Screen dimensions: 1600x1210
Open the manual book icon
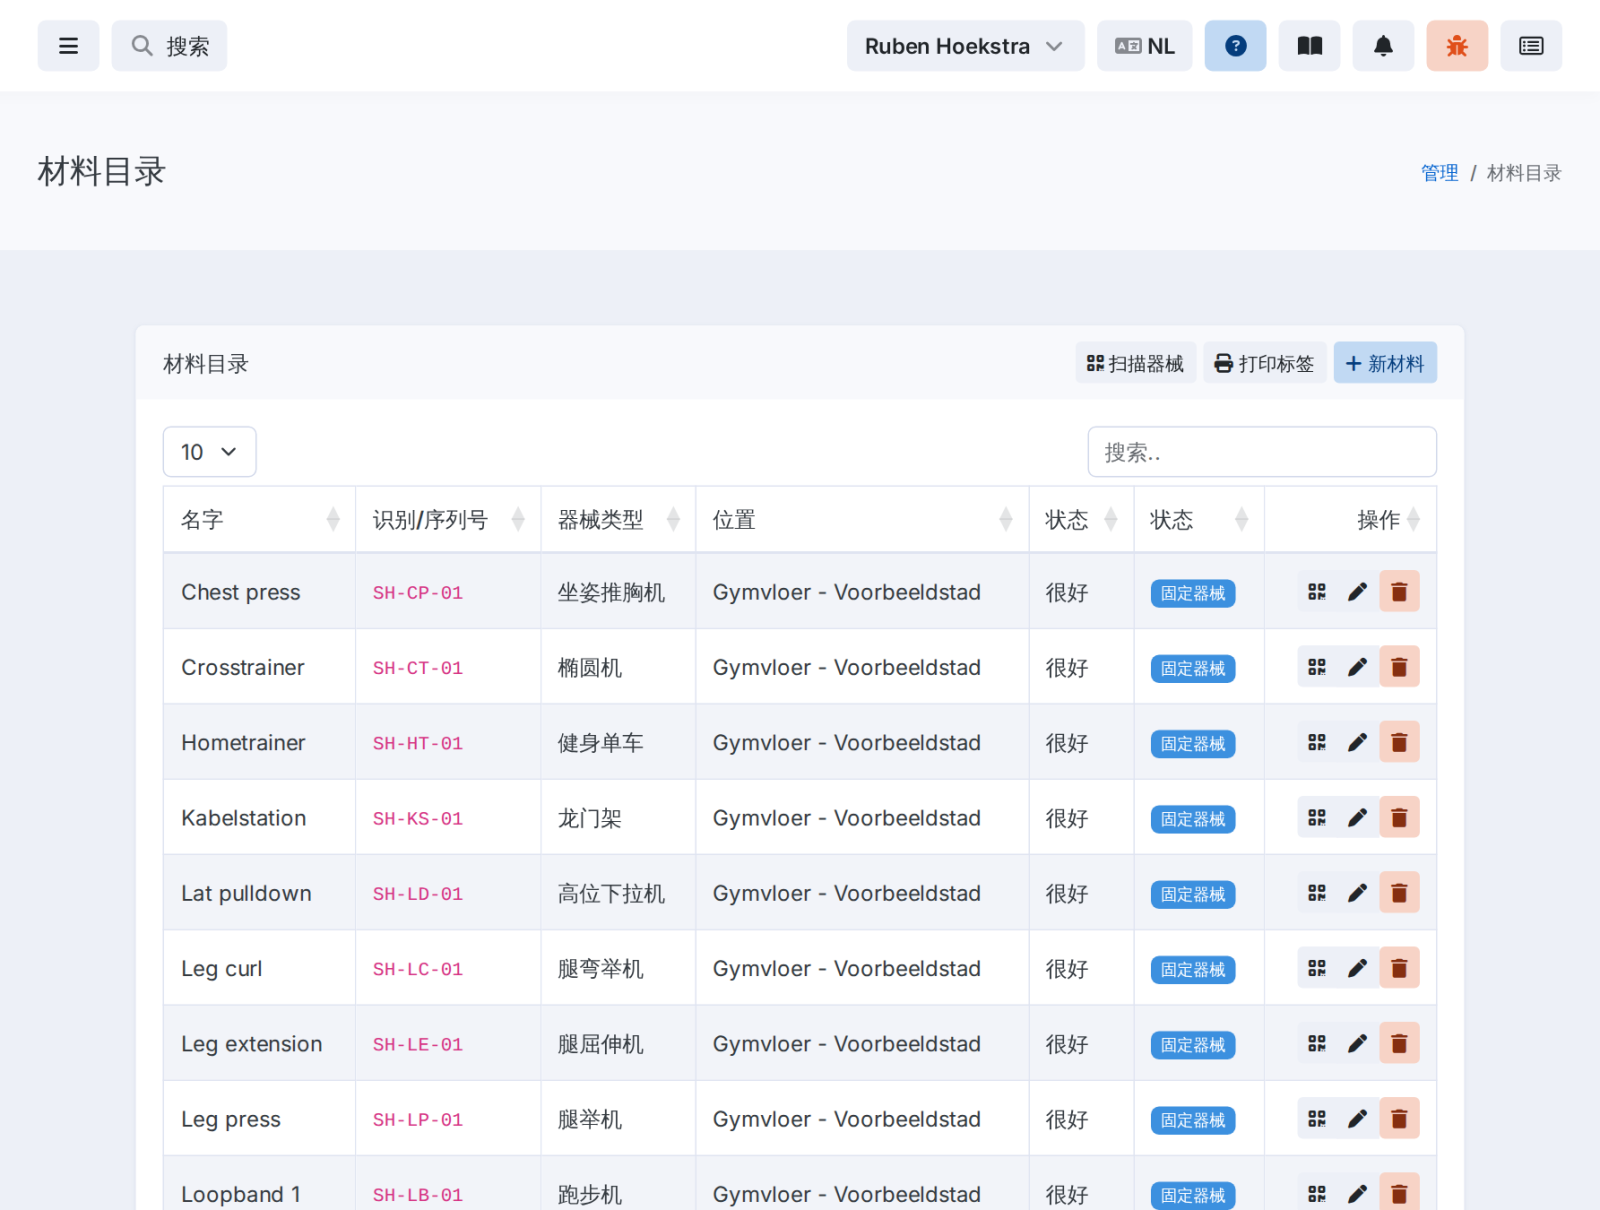(x=1309, y=46)
